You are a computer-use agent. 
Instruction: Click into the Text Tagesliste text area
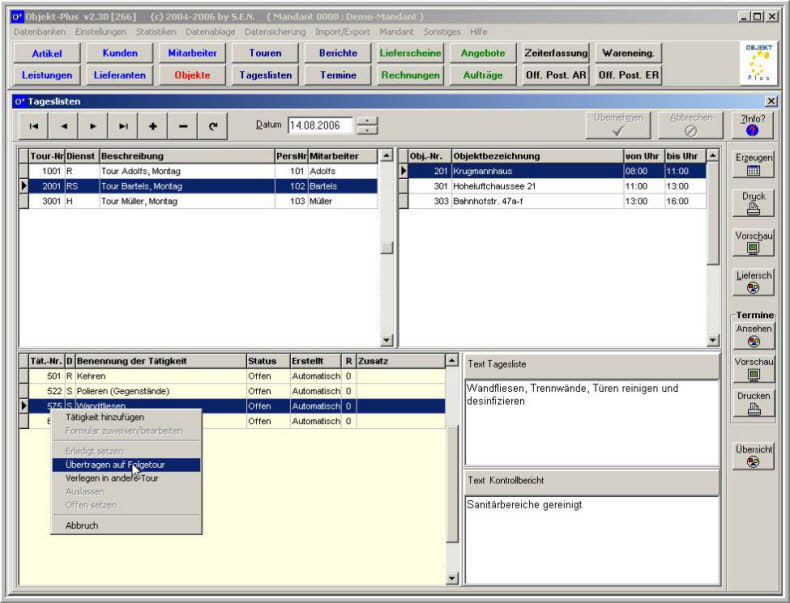pyautogui.click(x=592, y=423)
